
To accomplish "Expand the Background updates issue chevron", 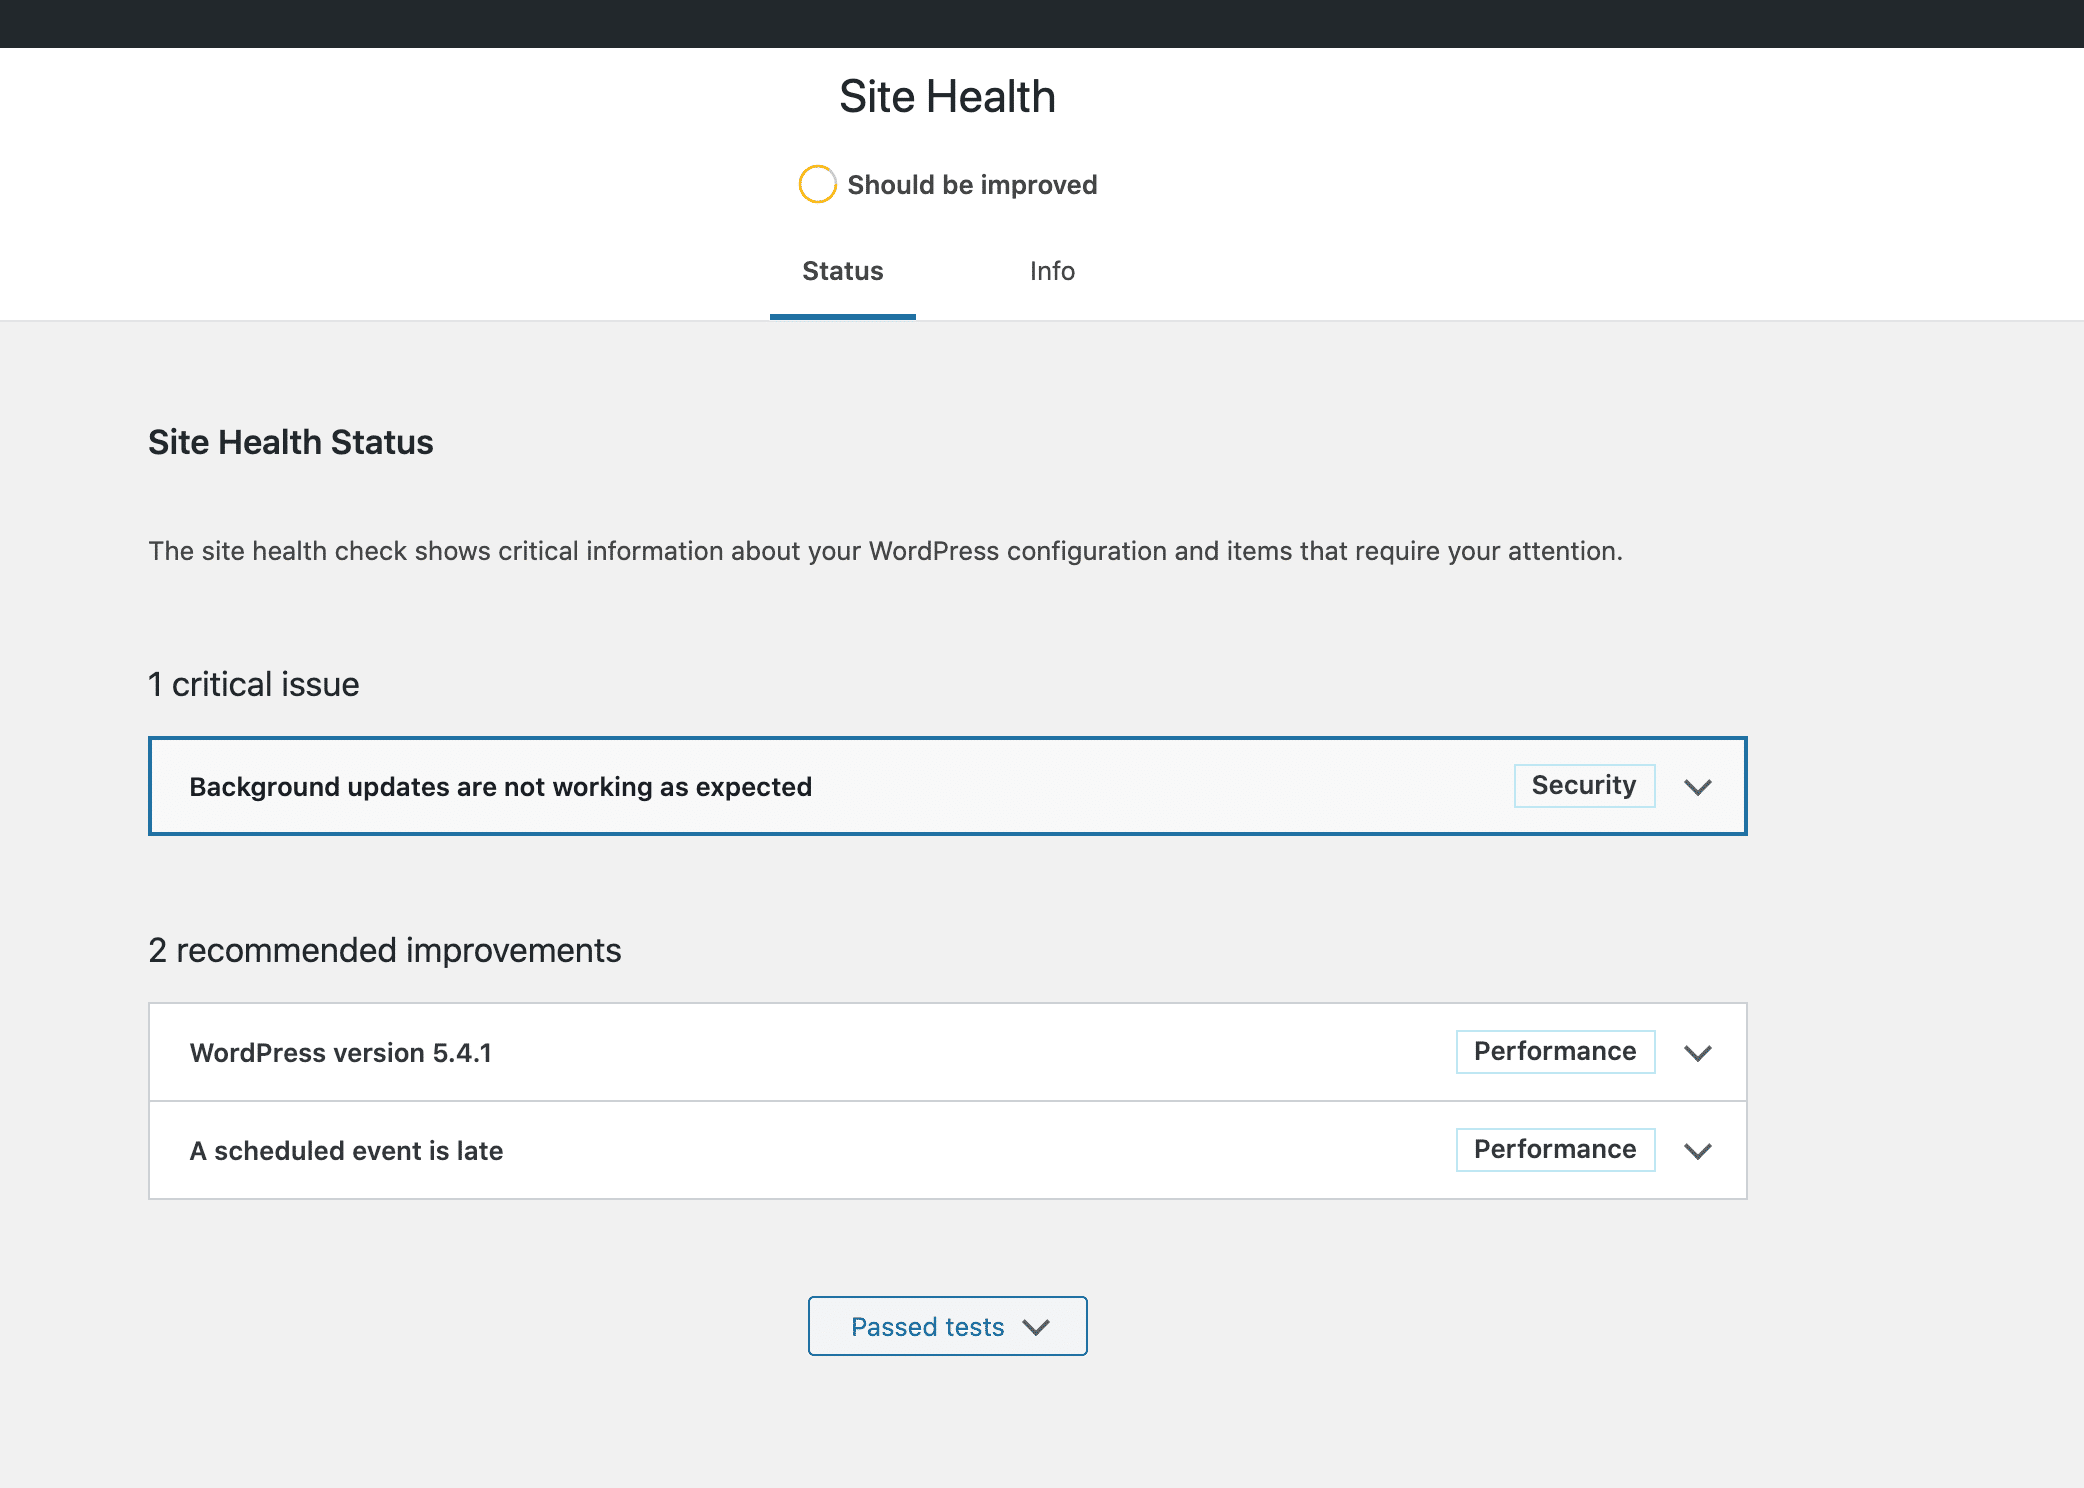I will [1697, 787].
